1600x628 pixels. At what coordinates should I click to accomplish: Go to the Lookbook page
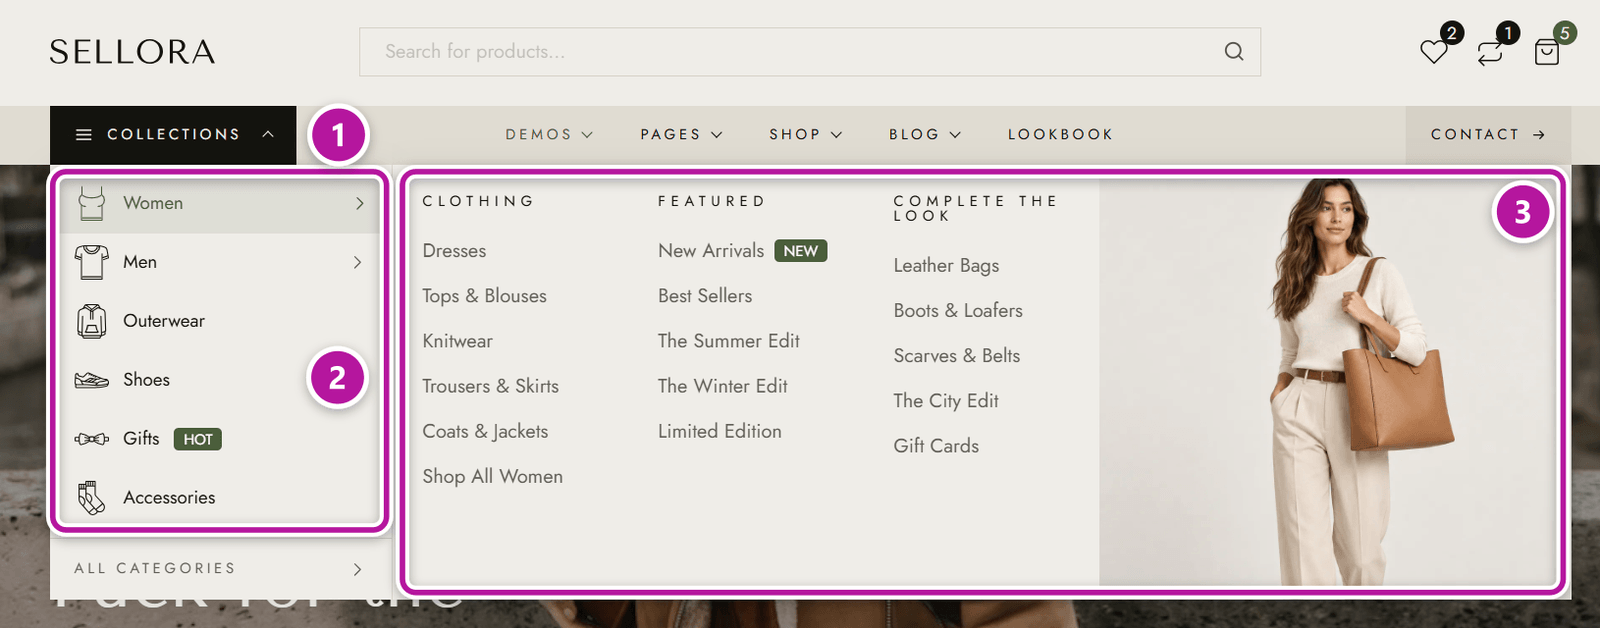click(x=1060, y=134)
